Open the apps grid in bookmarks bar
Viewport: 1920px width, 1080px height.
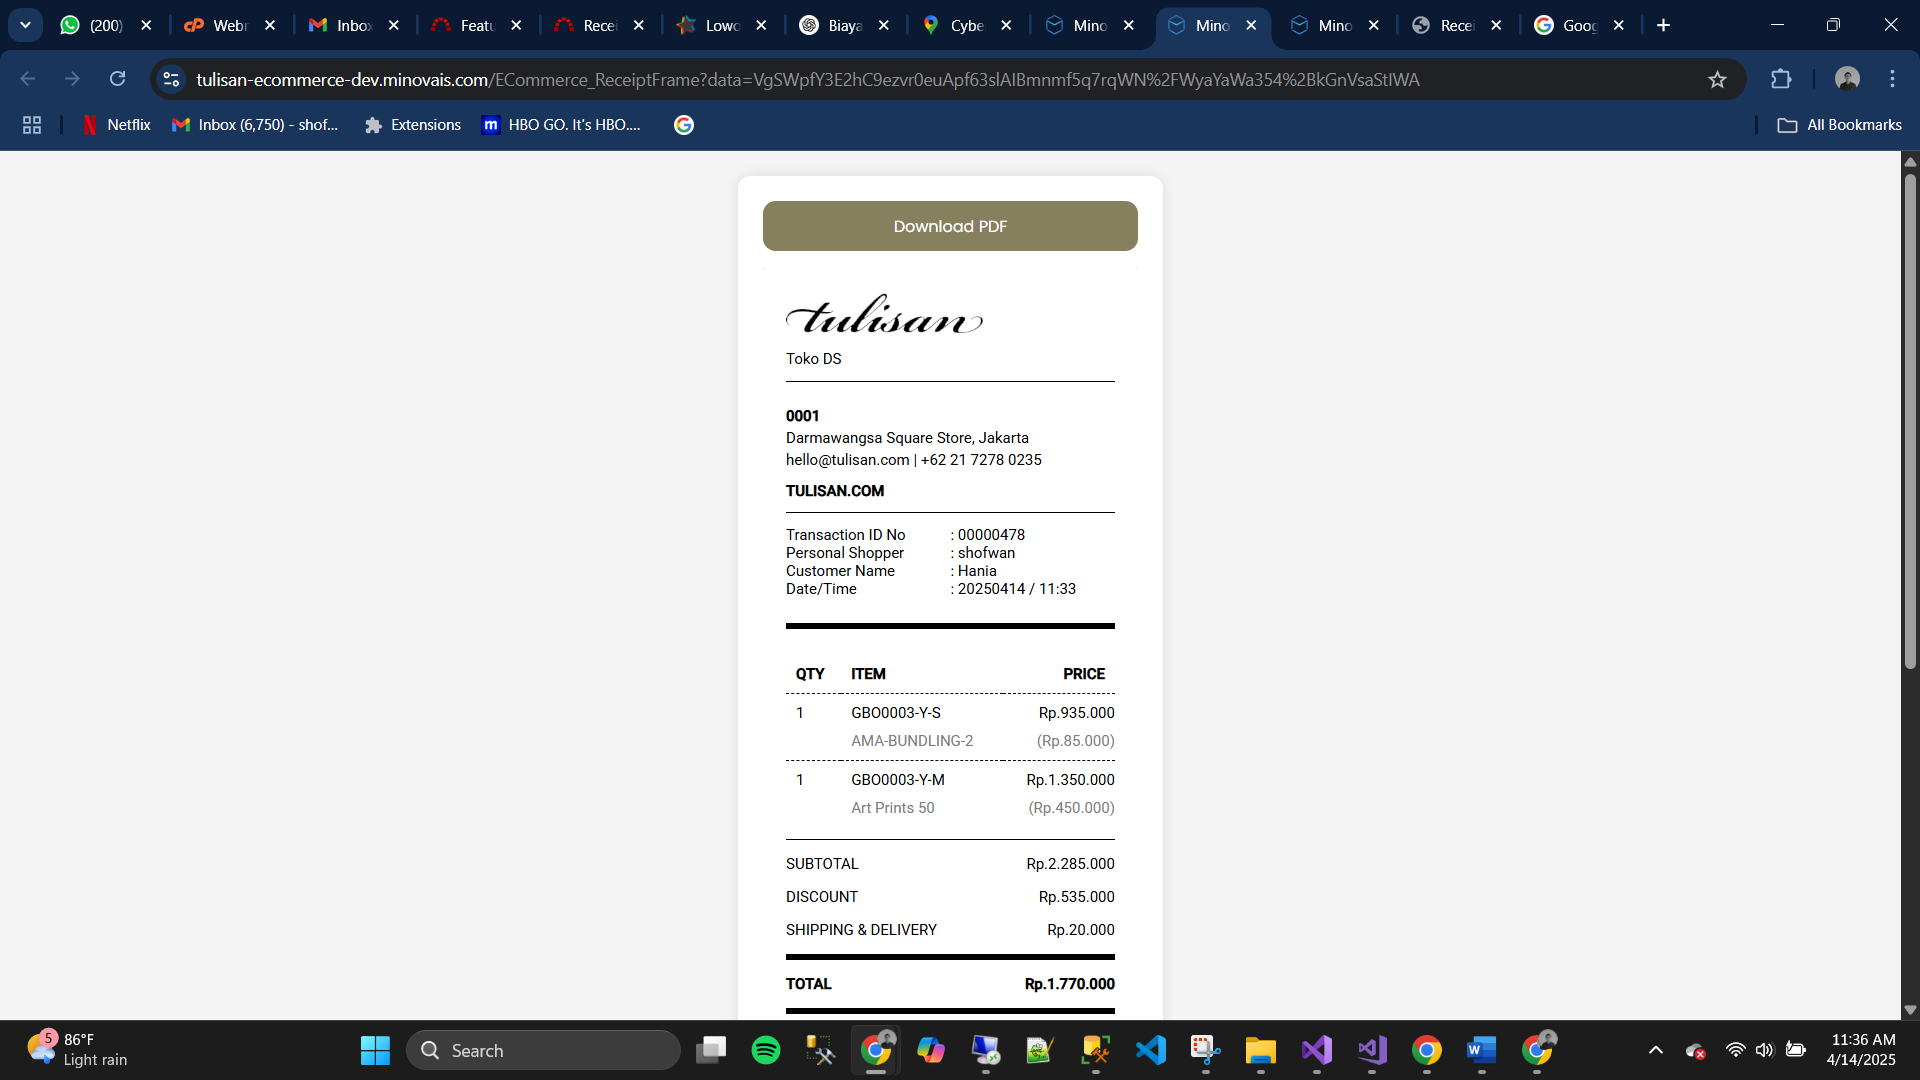[32, 125]
